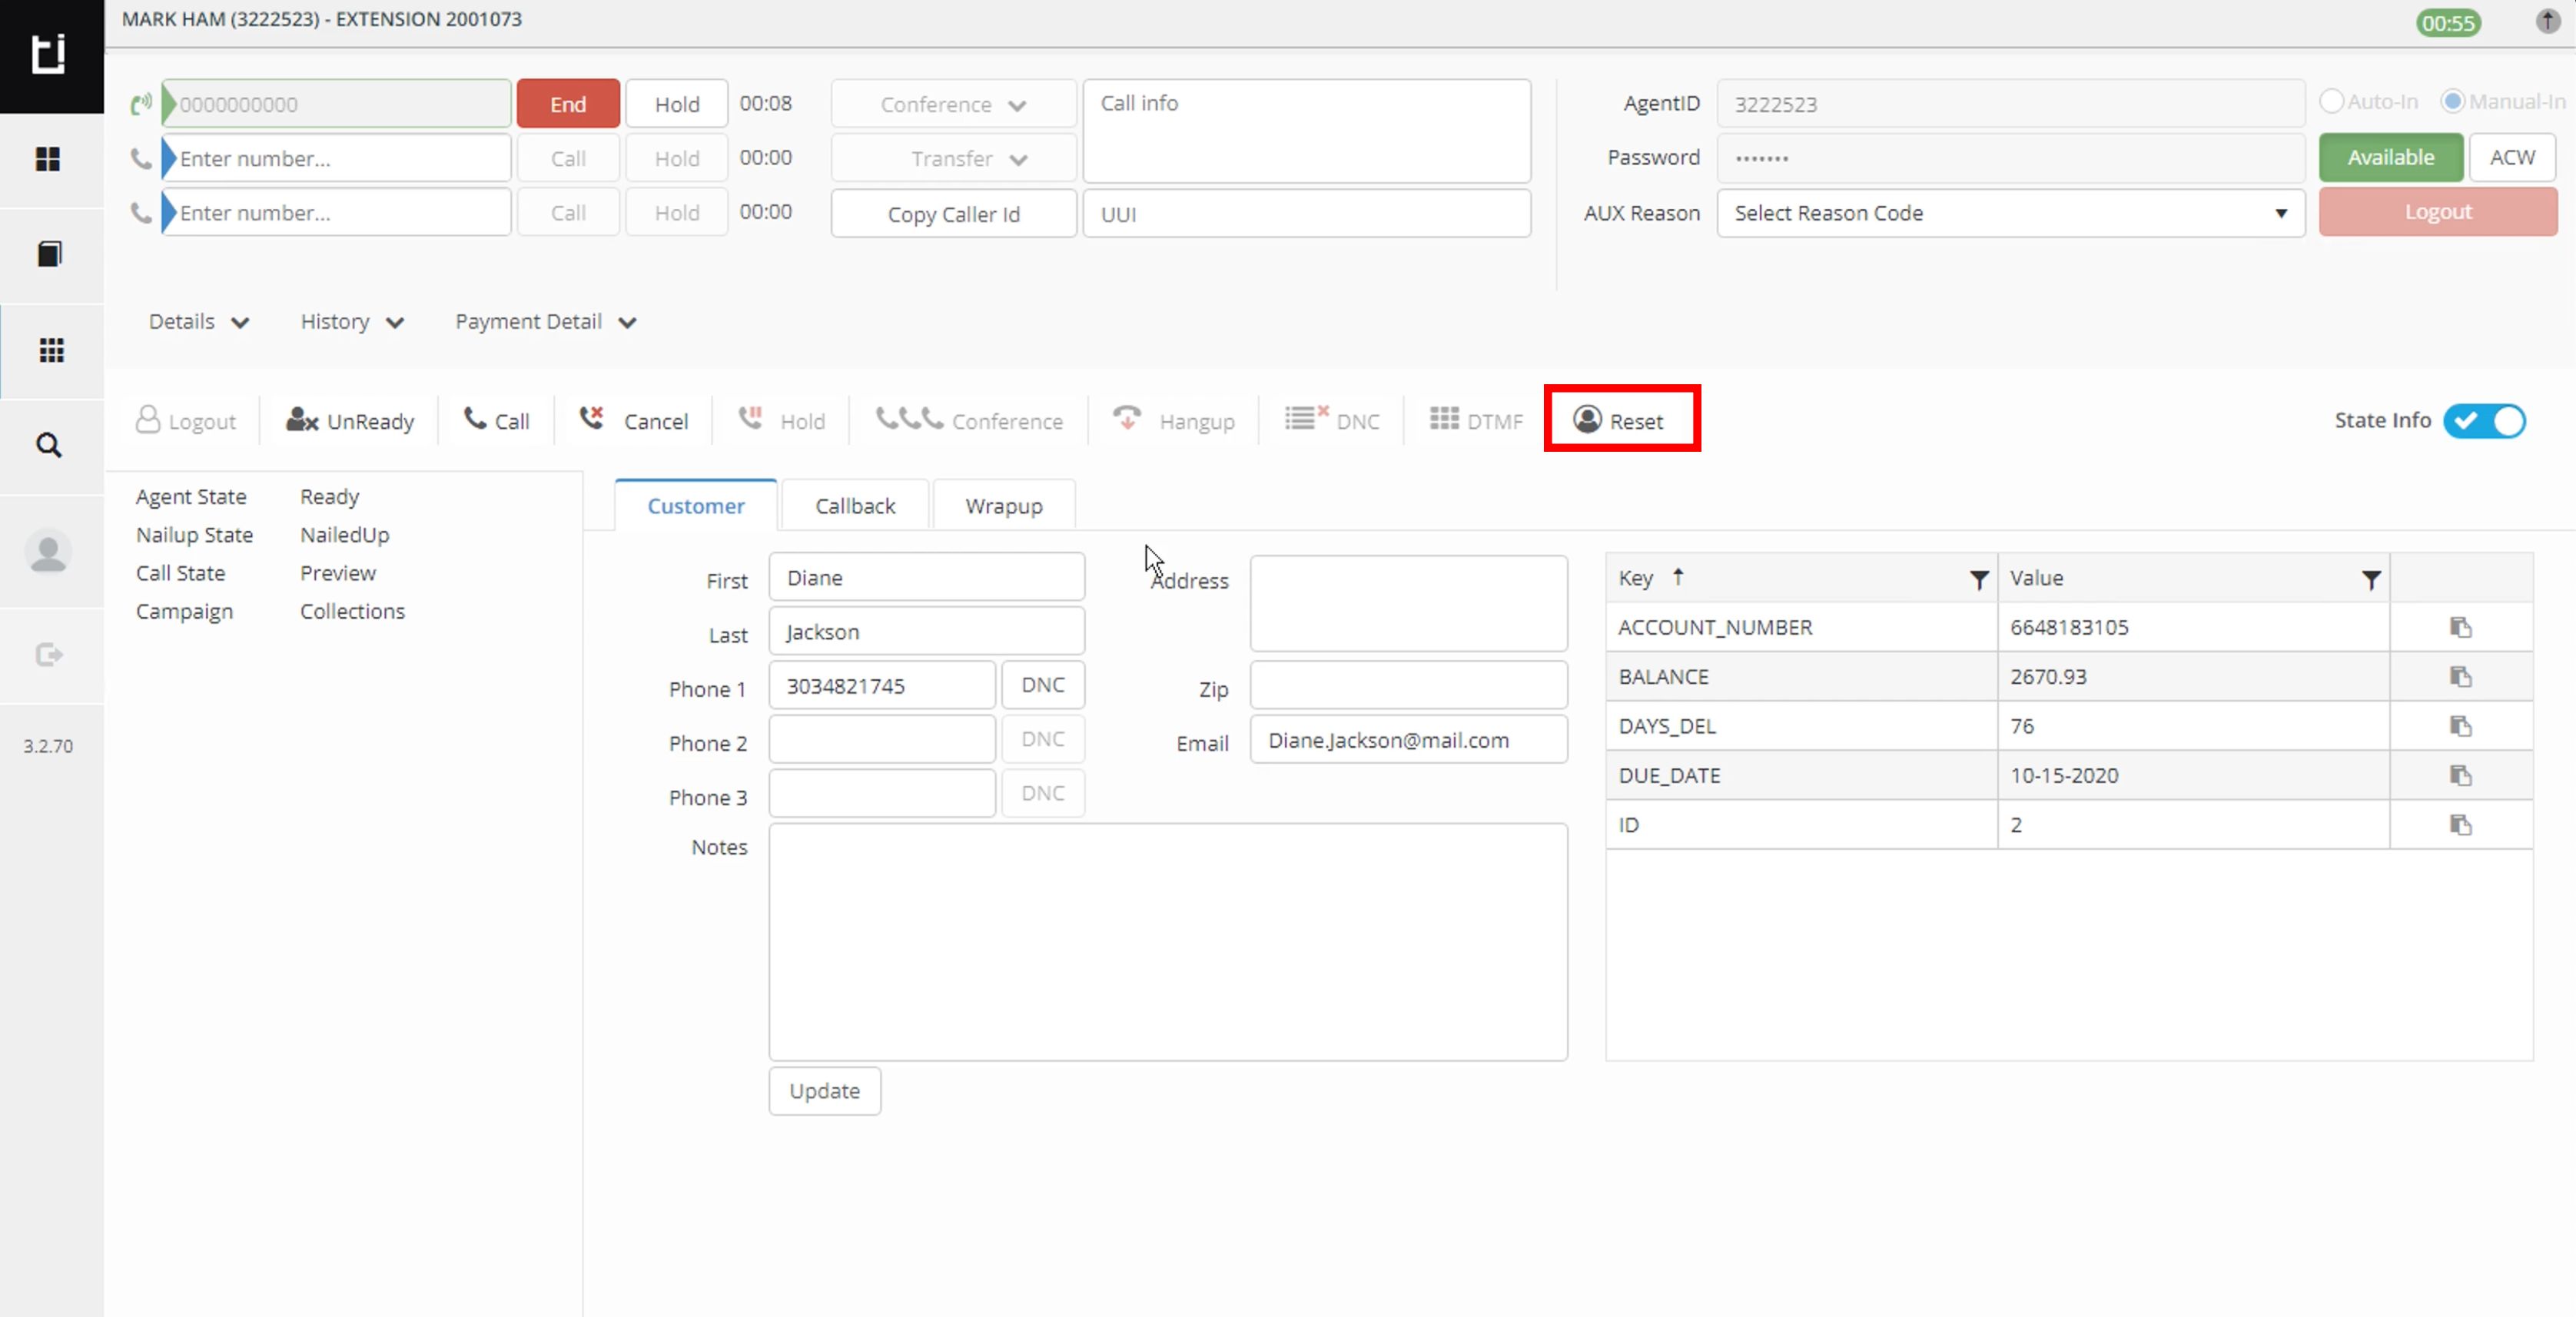Click the ti logo at top left
2576x1317 pixels.
coord(48,53)
